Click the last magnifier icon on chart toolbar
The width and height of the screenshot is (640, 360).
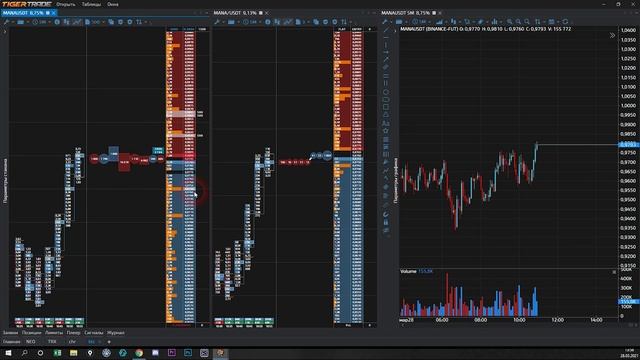(527, 22)
